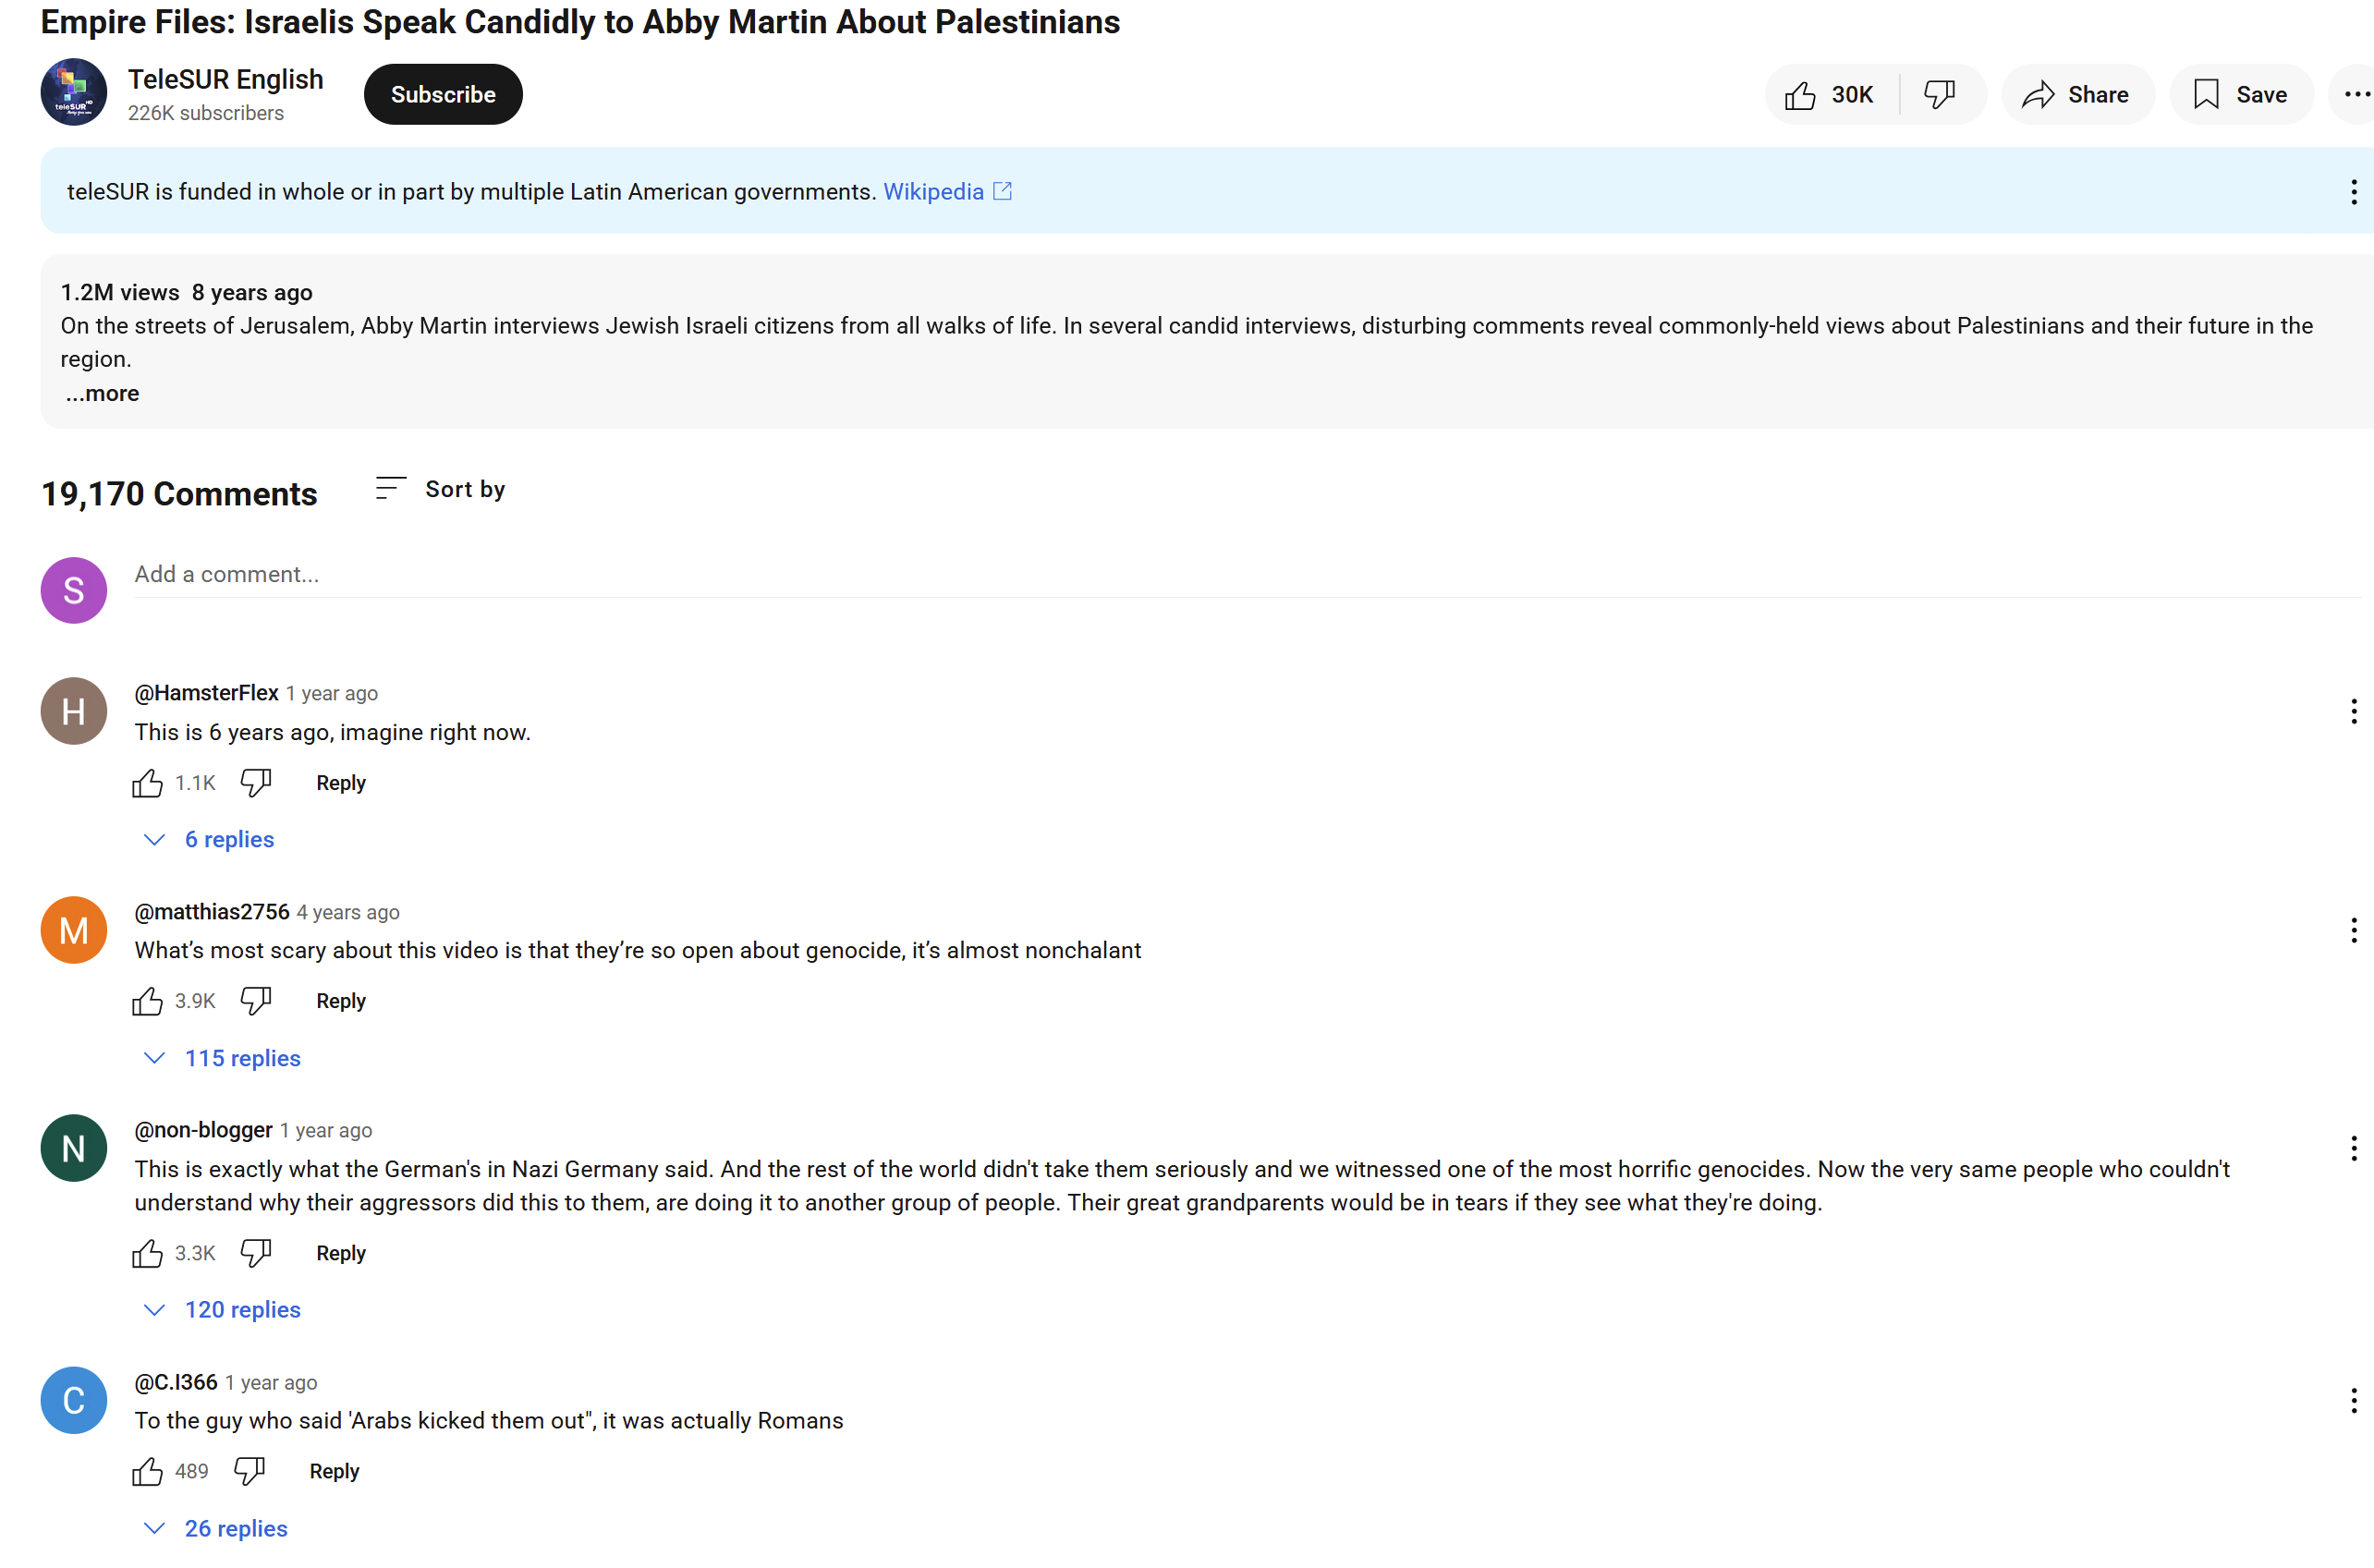
Task: Dislike the video with the thumbs-down icon
Action: coord(1939,95)
